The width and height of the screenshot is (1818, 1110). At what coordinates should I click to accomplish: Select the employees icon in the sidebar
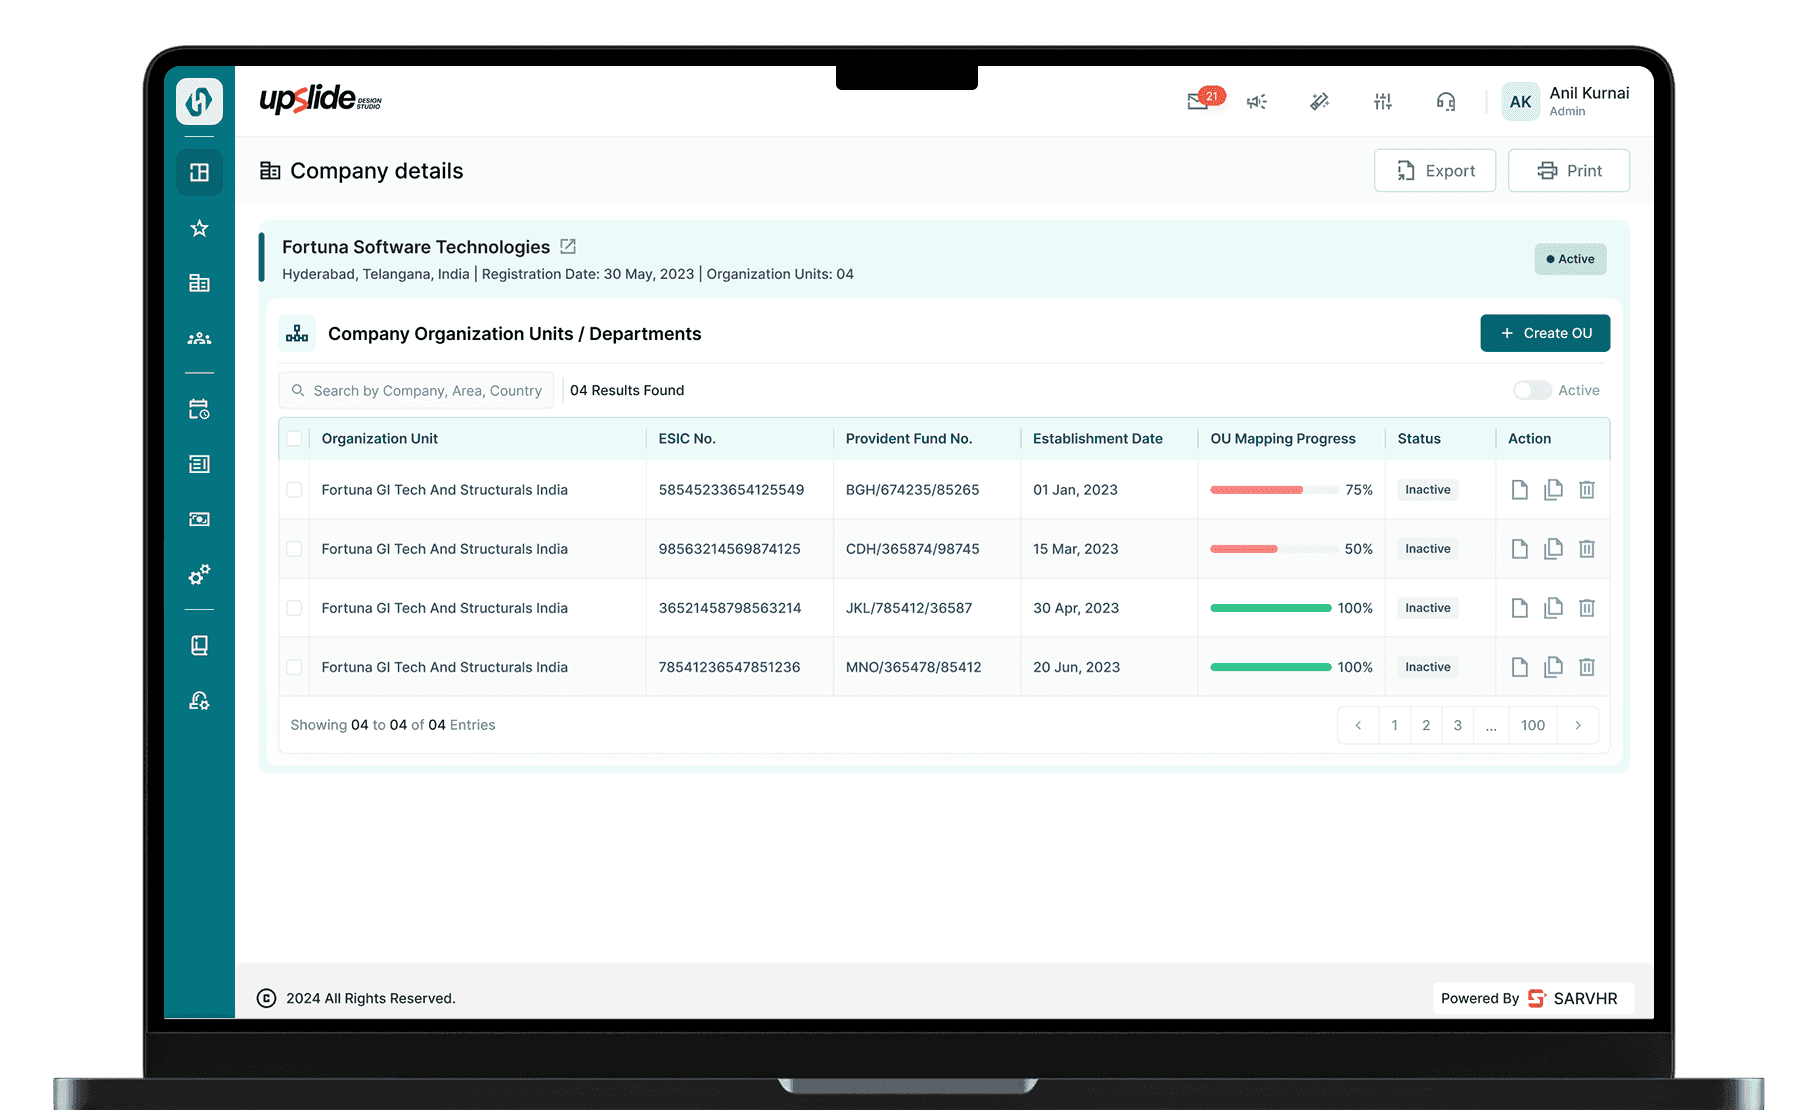[199, 338]
